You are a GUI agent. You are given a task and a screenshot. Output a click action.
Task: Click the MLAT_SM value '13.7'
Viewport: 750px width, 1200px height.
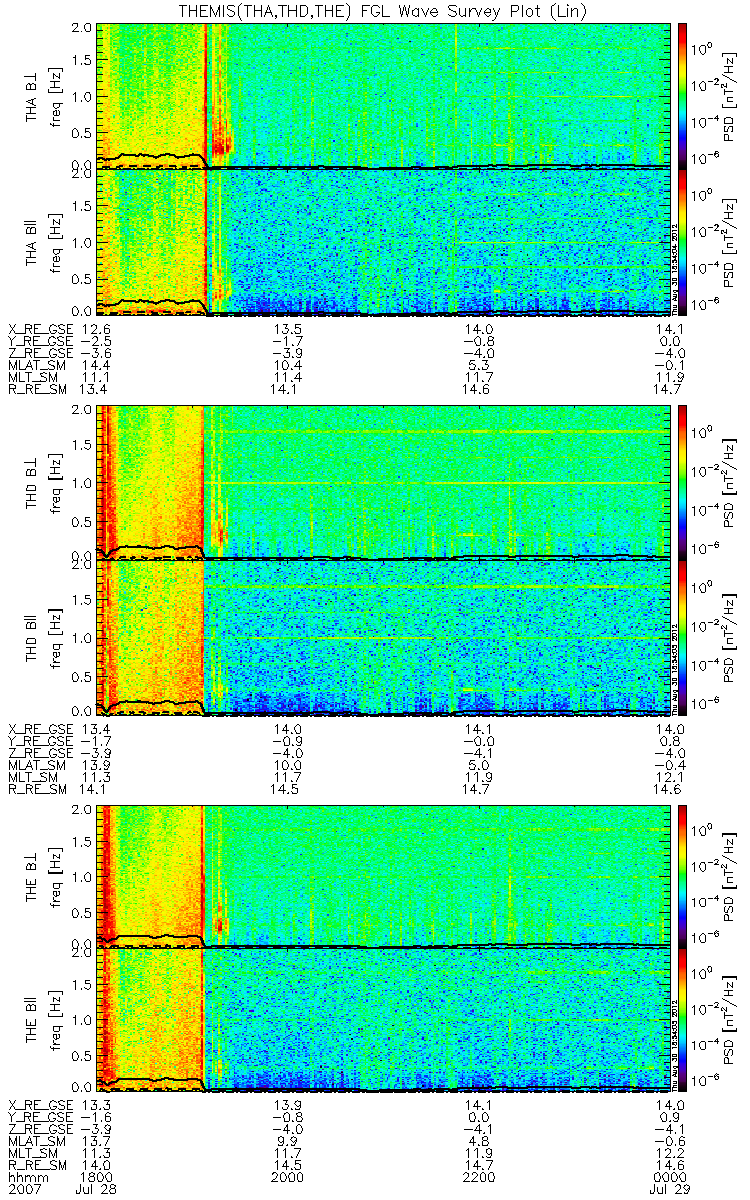point(94,1142)
